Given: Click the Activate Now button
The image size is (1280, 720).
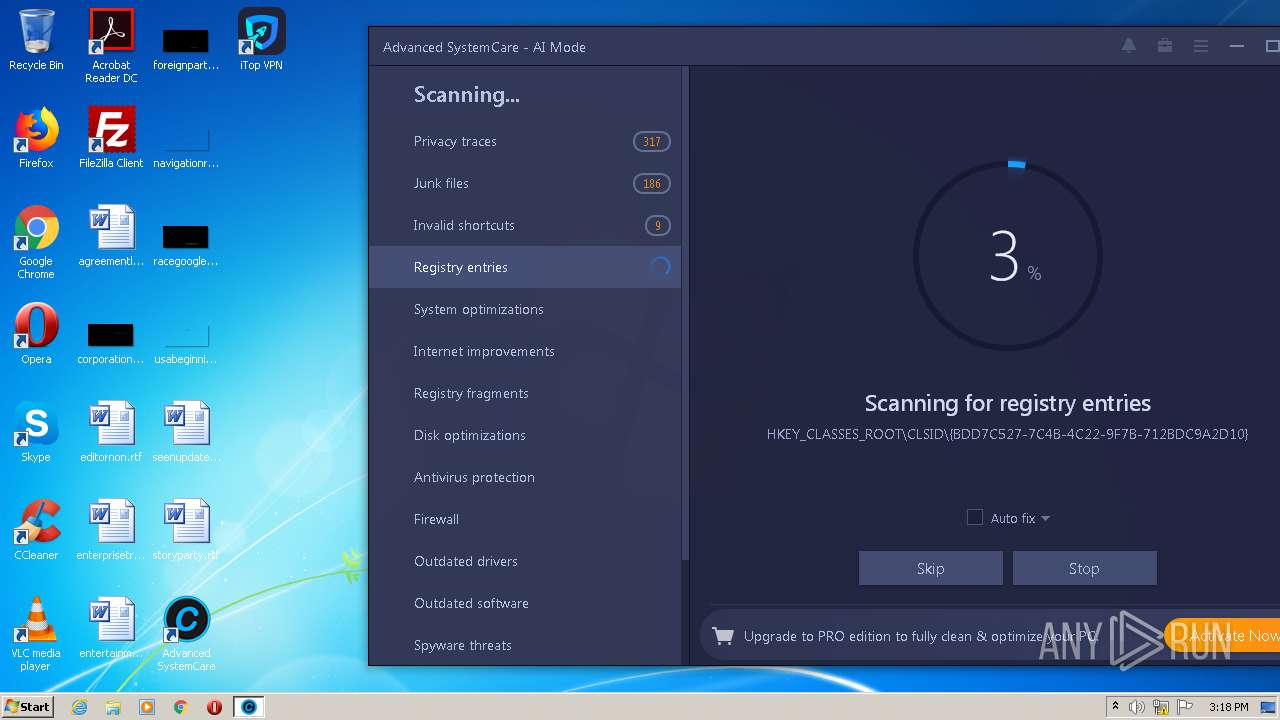Looking at the screenshot, I should (1222, 635).
